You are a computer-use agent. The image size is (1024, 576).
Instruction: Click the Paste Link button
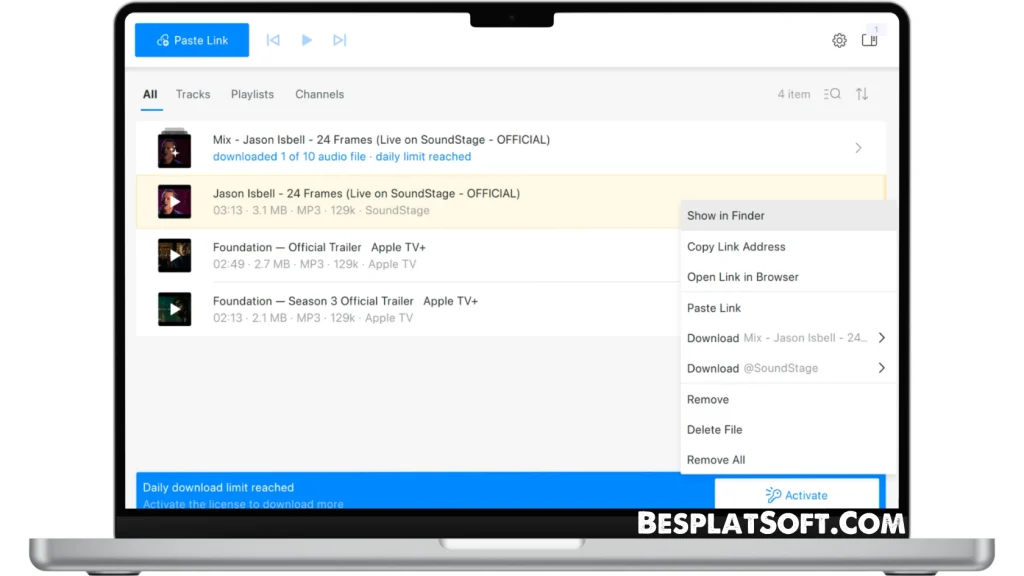[x=192, y=40]
